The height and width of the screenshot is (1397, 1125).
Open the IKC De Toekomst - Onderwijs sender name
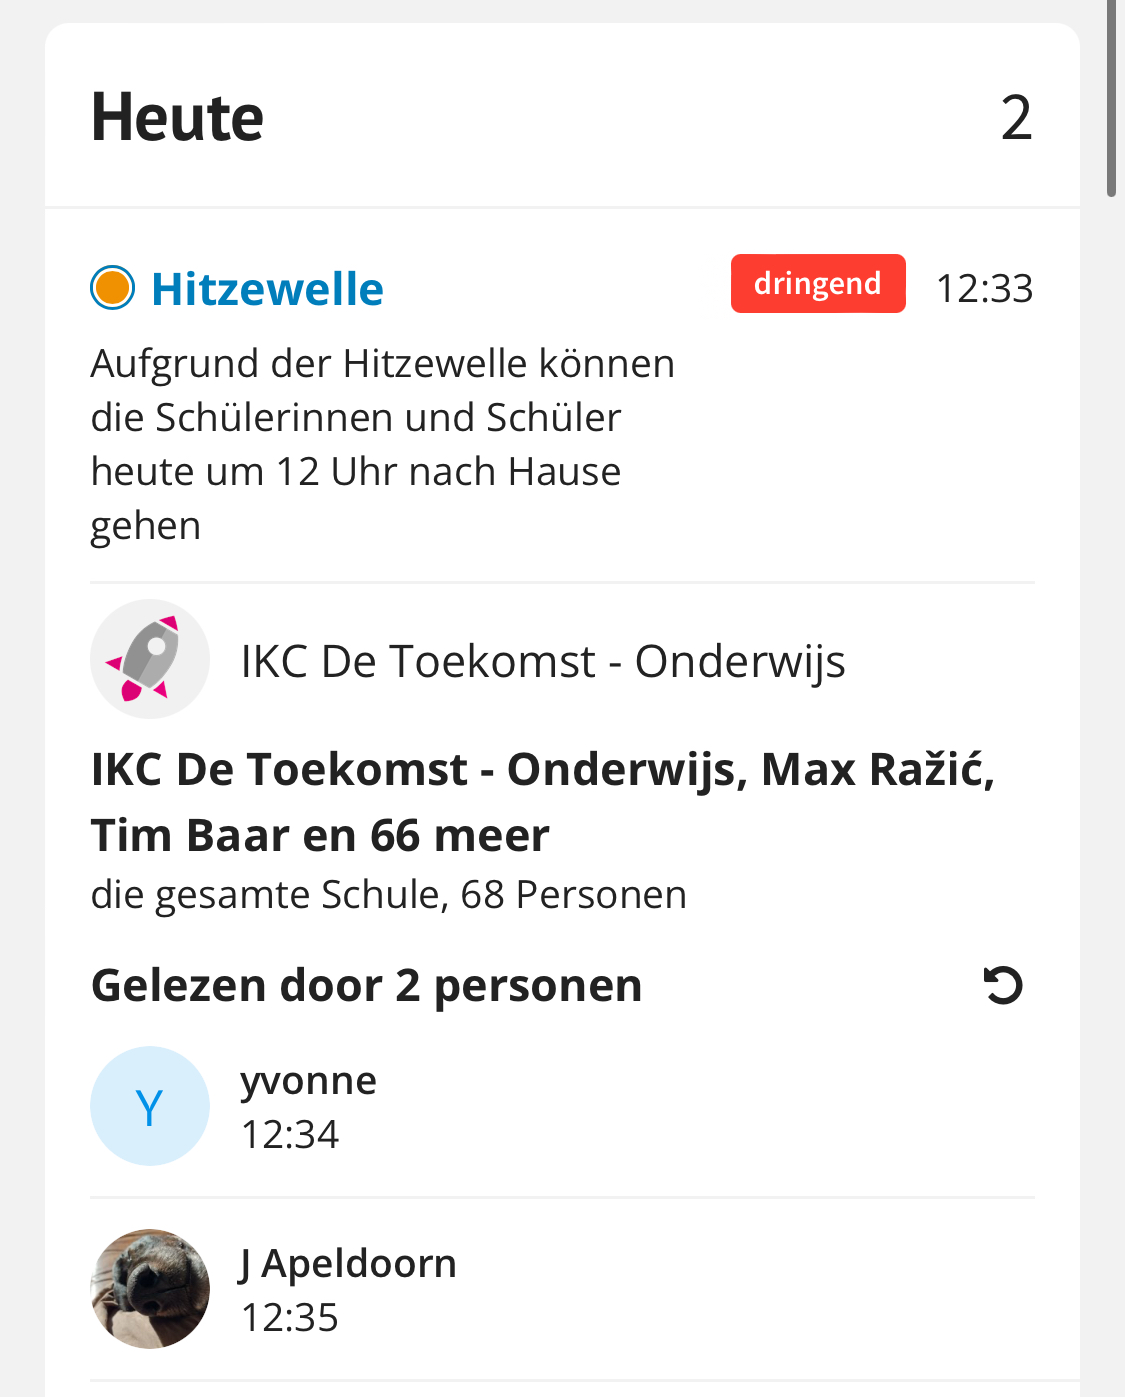(543, 661)
